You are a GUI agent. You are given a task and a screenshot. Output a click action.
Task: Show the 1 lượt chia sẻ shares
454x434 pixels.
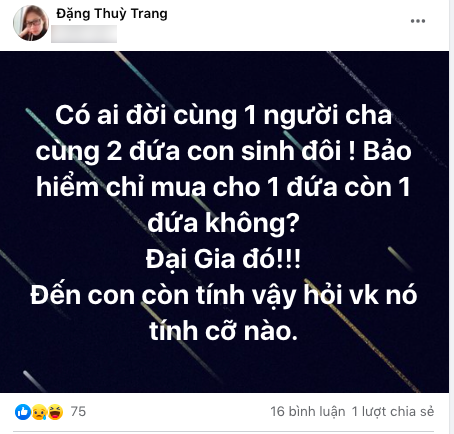(393, 412)
